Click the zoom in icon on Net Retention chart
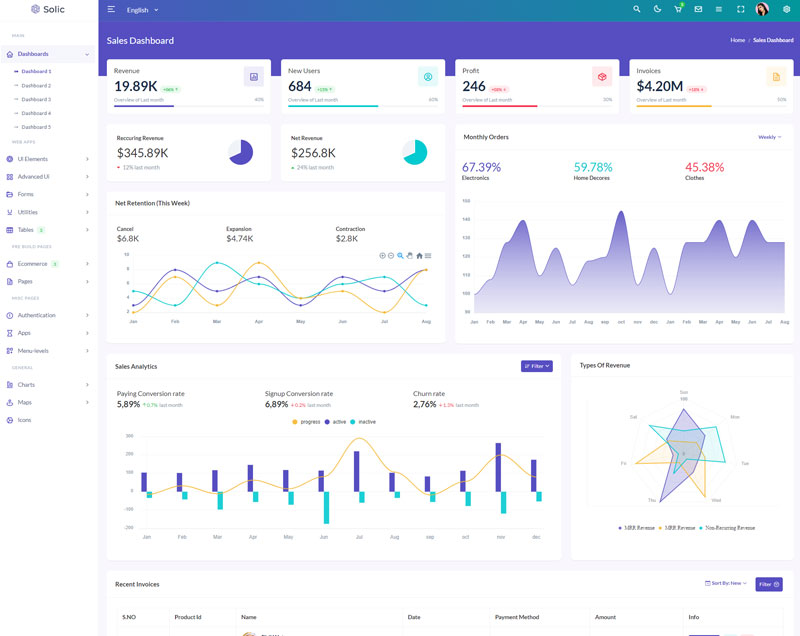This screenshot has height=636, width=800. (382, 256)
